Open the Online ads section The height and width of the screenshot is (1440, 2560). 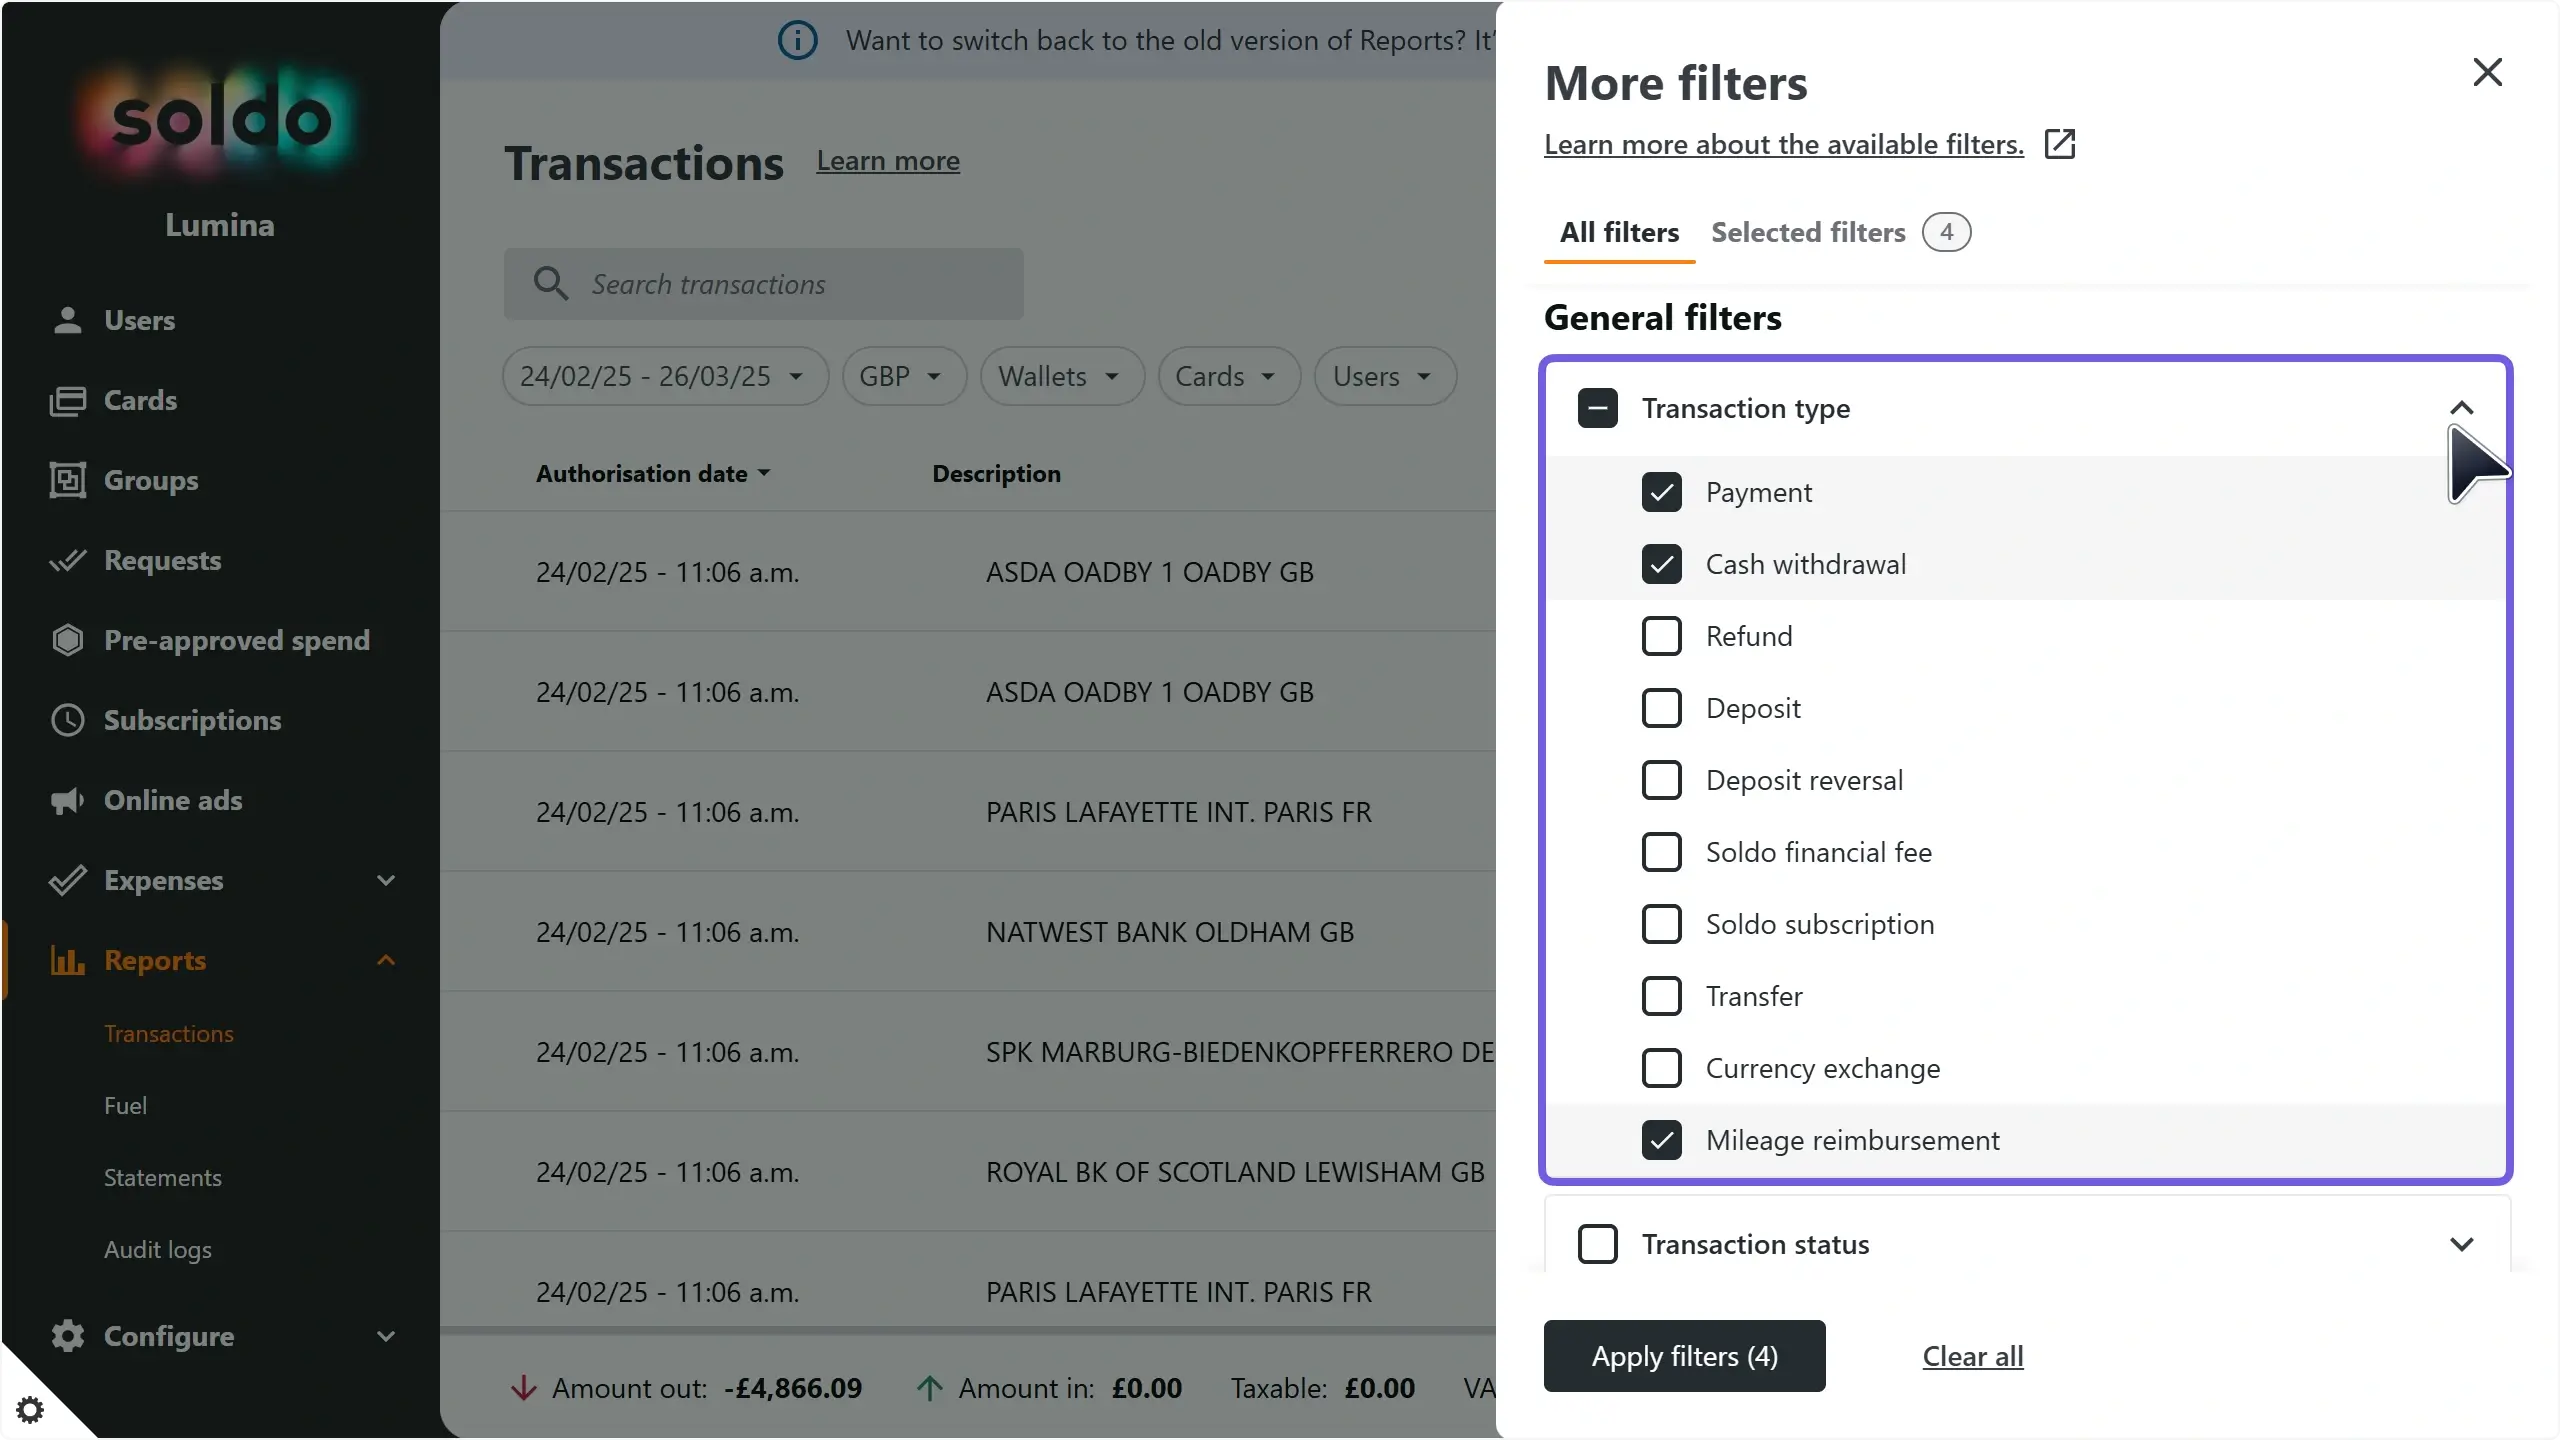[x=174, y=800]
